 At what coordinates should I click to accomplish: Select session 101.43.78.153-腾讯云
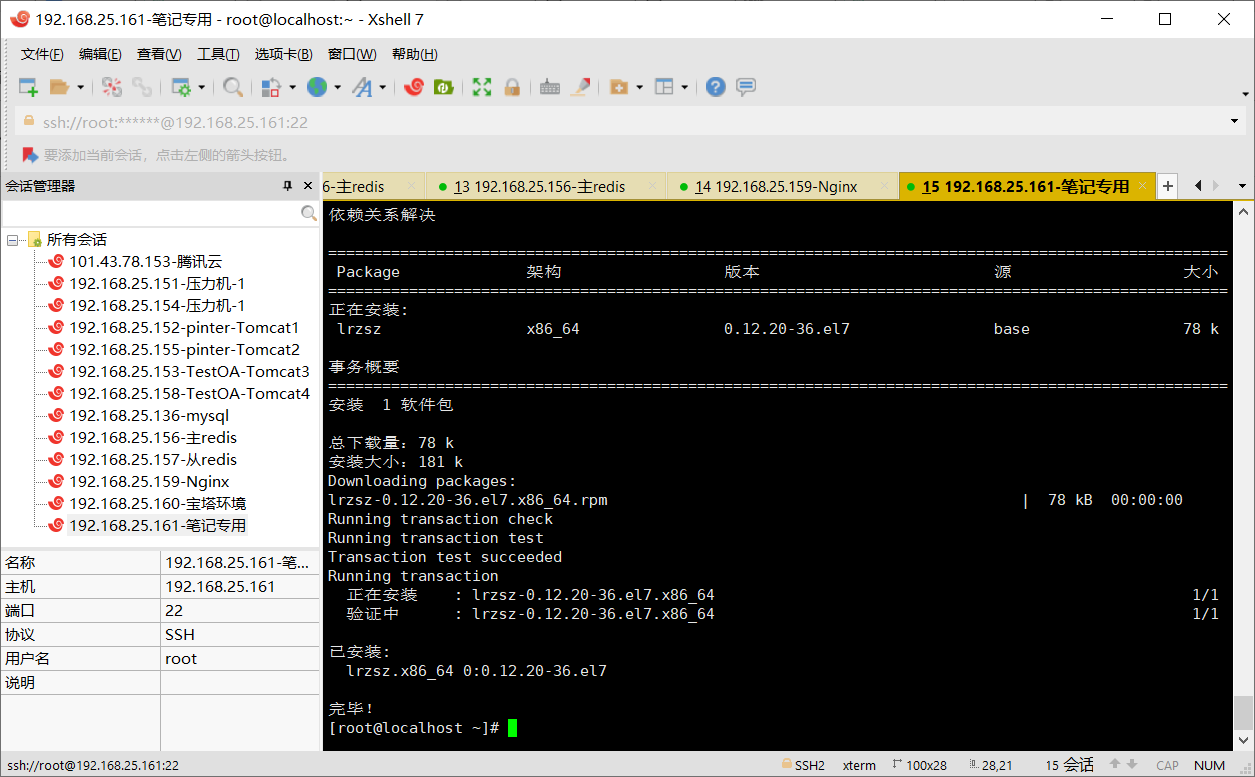click(x=145, y=262)
